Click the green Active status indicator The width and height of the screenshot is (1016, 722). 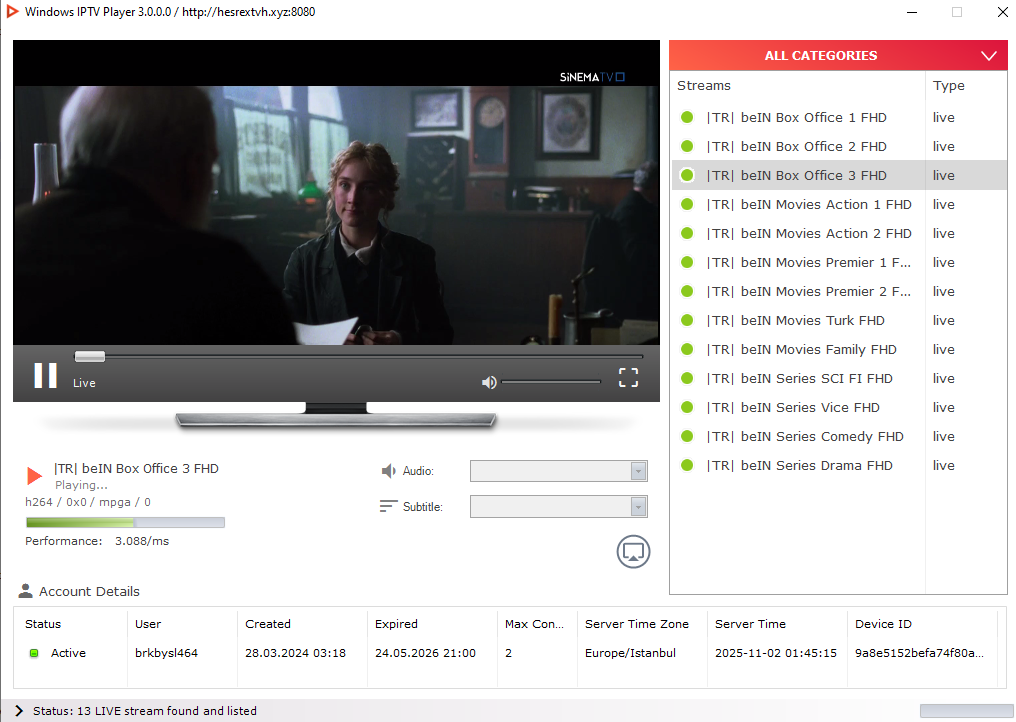tap(33, 653)
